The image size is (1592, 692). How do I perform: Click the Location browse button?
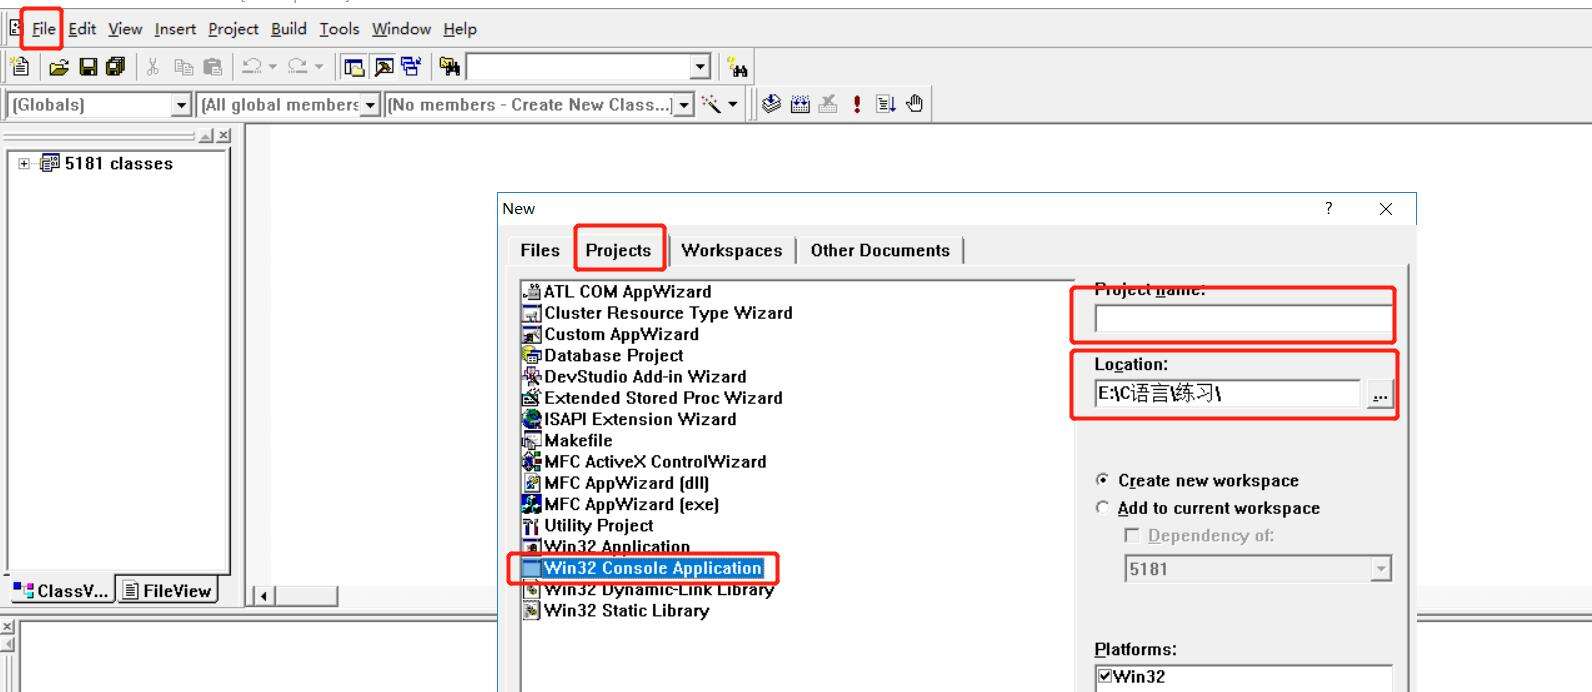(1379, 396)
